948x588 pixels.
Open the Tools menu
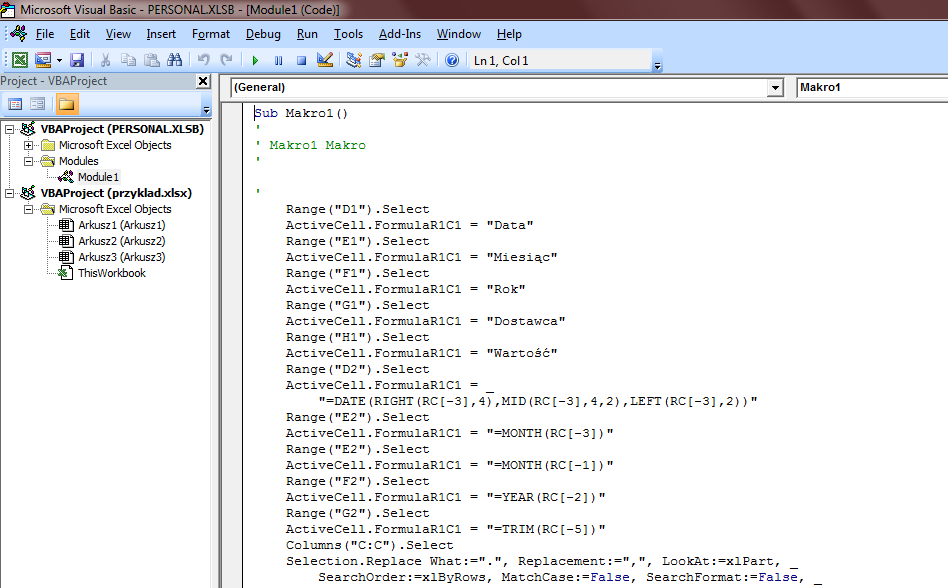[x=348, y=34]
